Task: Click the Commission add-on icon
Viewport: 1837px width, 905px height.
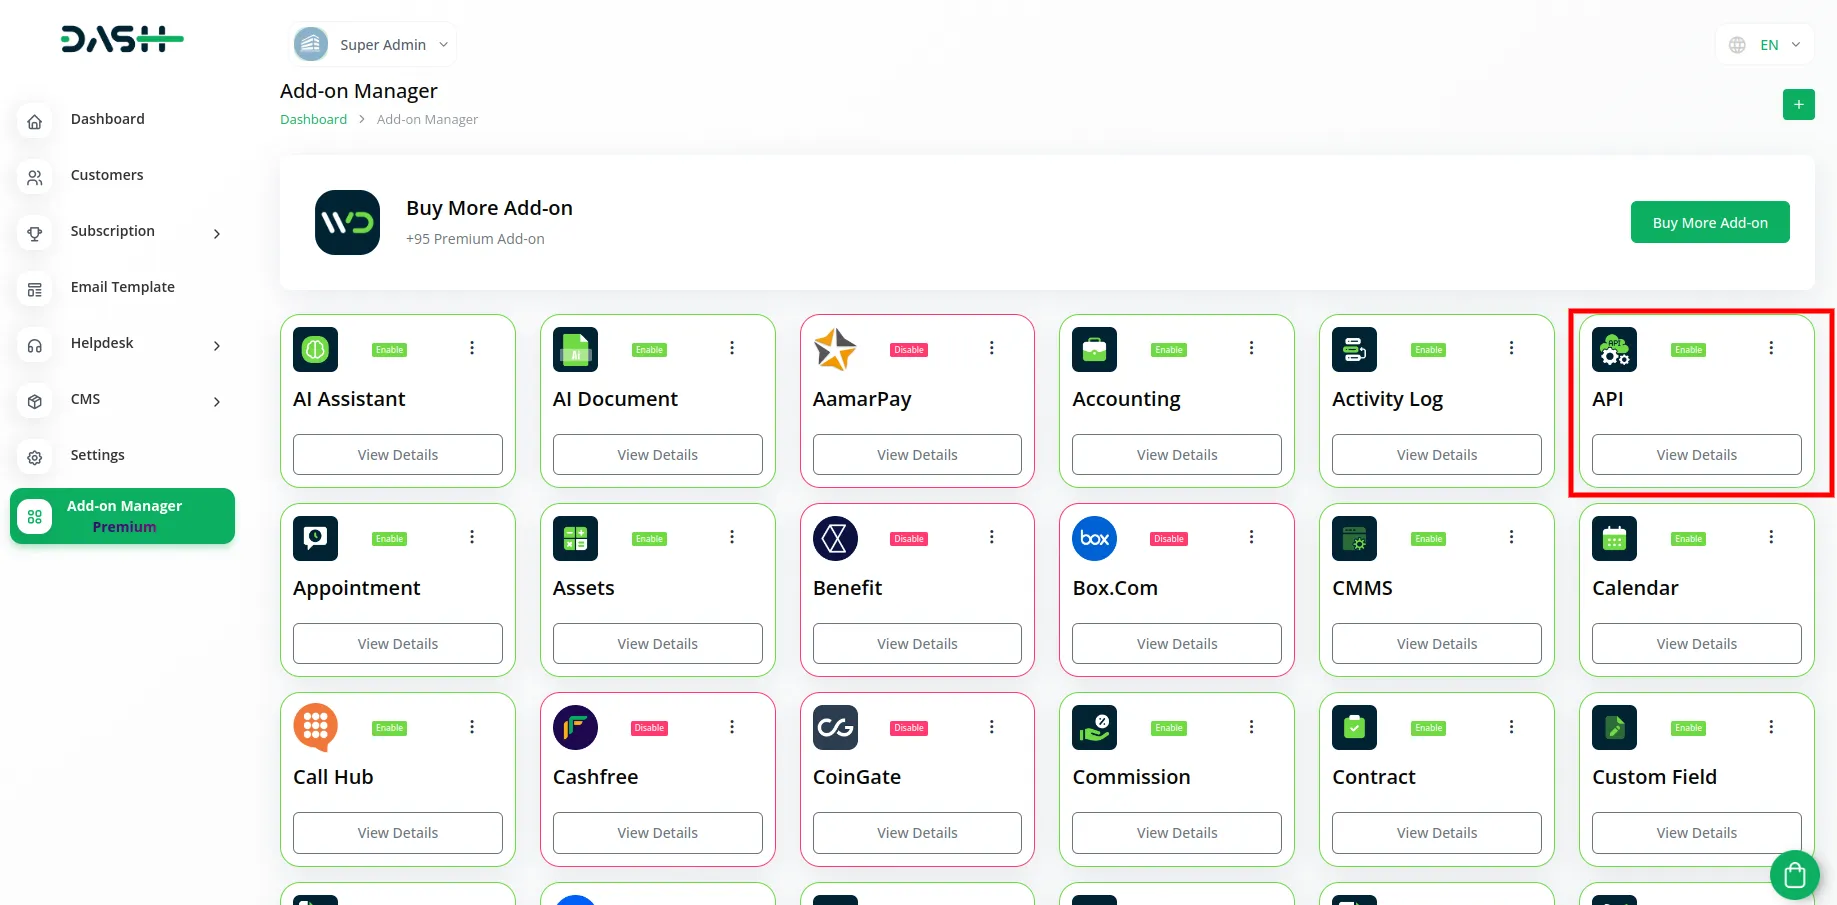Action: (x=1094, y=727)
